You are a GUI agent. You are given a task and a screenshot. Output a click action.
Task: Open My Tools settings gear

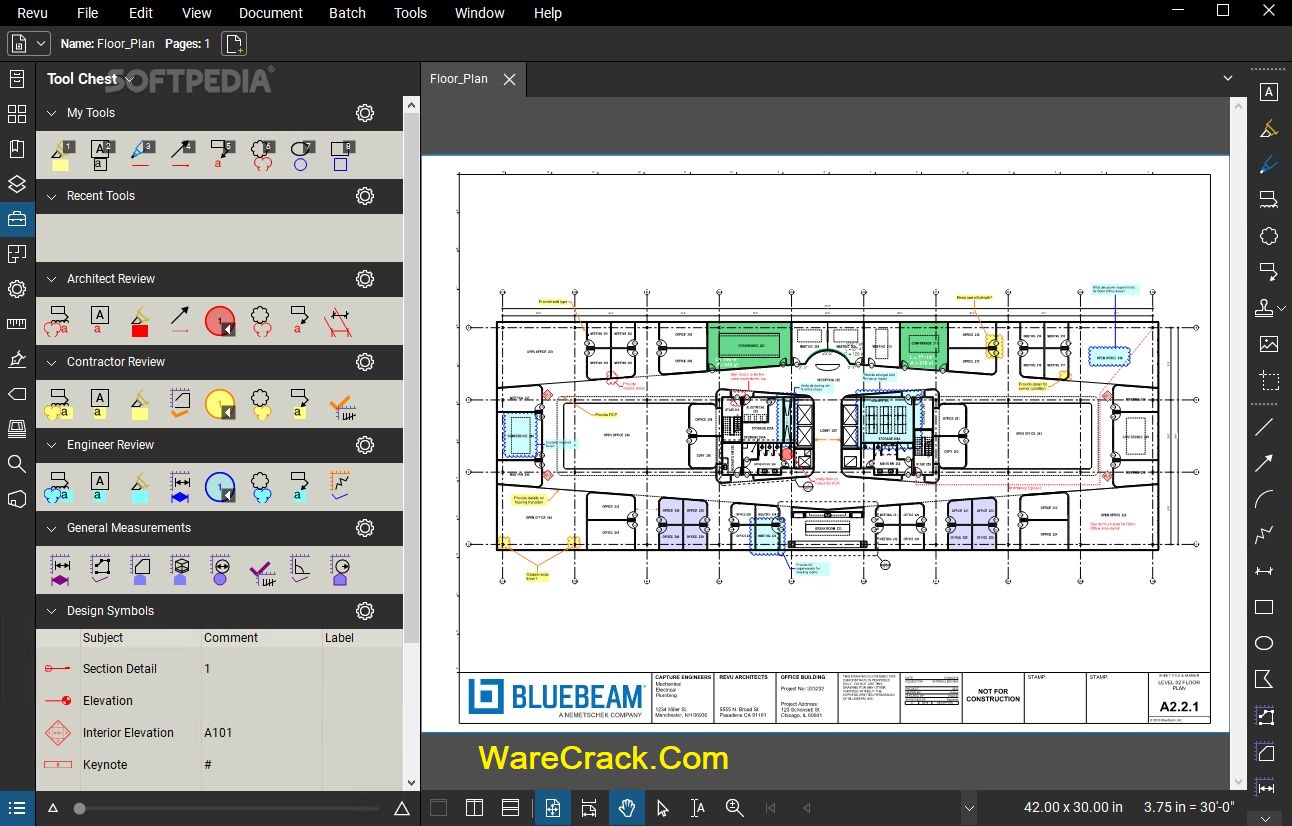365,113
